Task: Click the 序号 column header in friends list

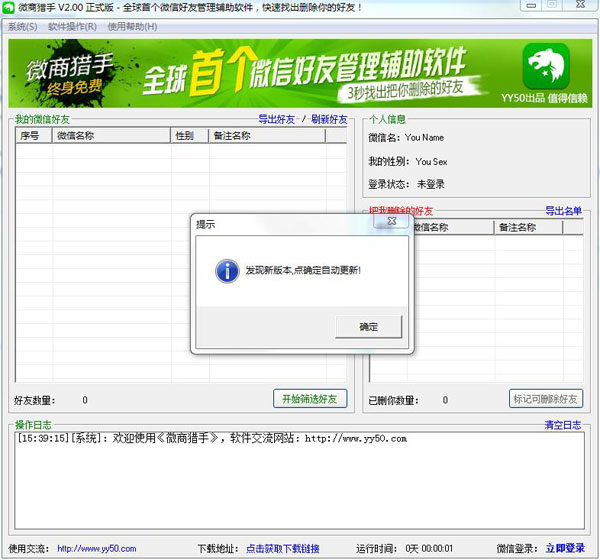Action: click(34, 136)
